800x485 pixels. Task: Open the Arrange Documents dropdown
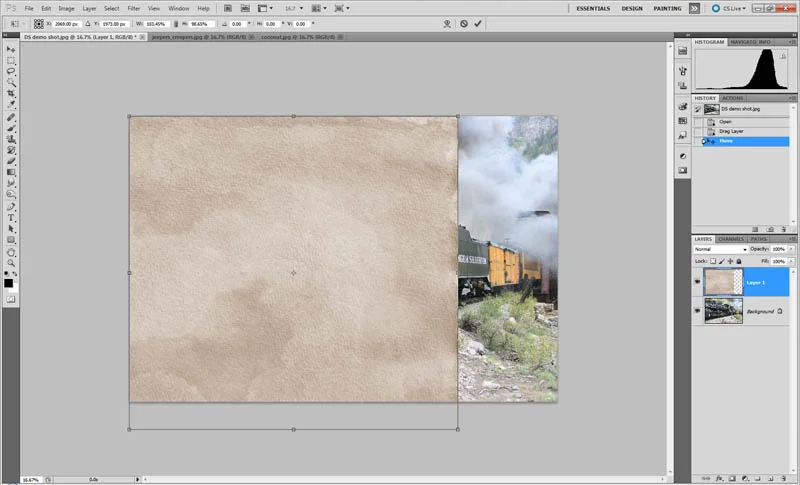coord(317,9)
